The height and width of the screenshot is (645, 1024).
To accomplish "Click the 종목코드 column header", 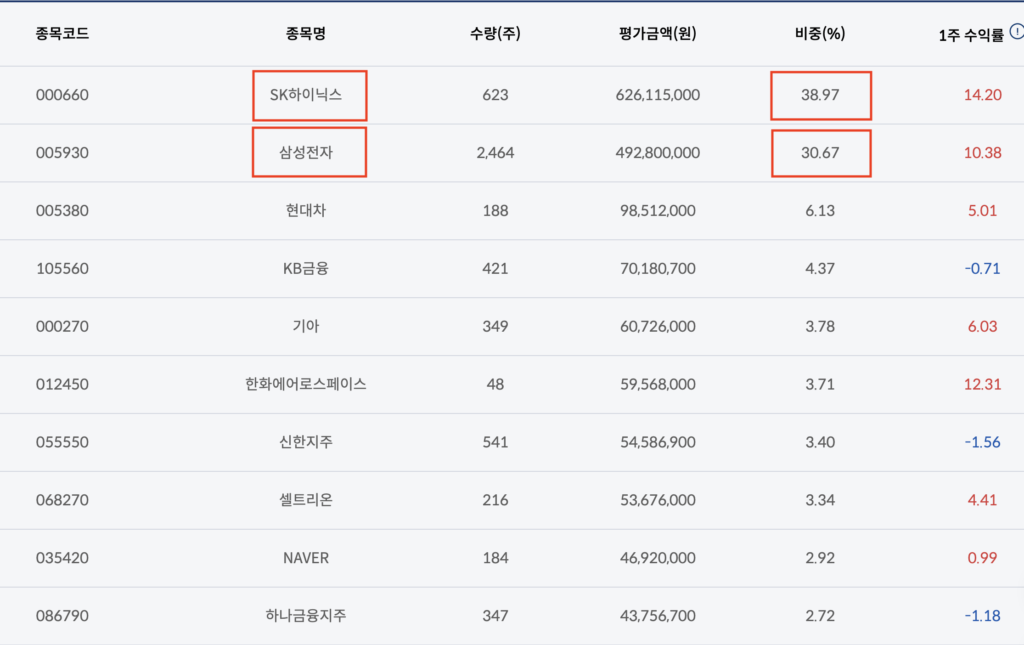I will pos(61,33).
